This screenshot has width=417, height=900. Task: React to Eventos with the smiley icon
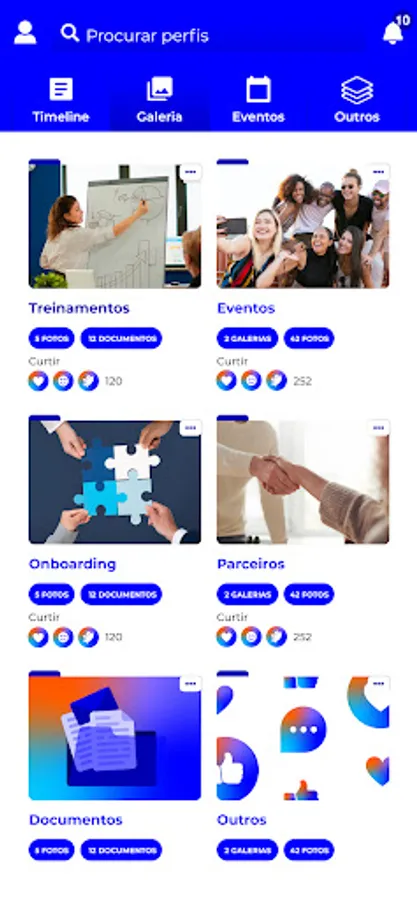click(x=251, y=381)
